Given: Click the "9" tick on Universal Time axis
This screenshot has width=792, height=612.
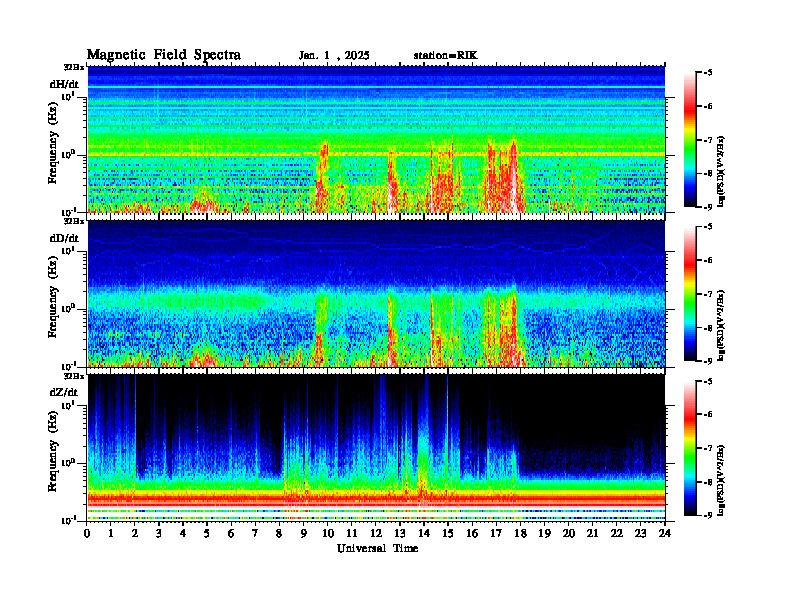Looking at the screenshot, I should pos(304,533).
